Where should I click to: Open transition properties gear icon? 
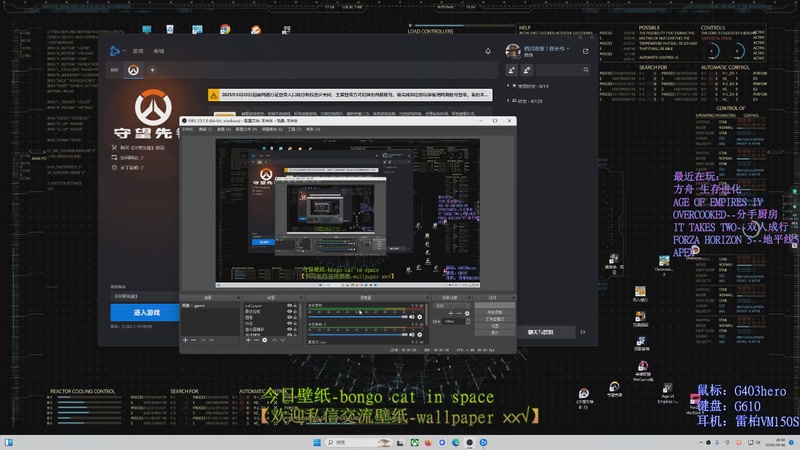click(467, 314)
